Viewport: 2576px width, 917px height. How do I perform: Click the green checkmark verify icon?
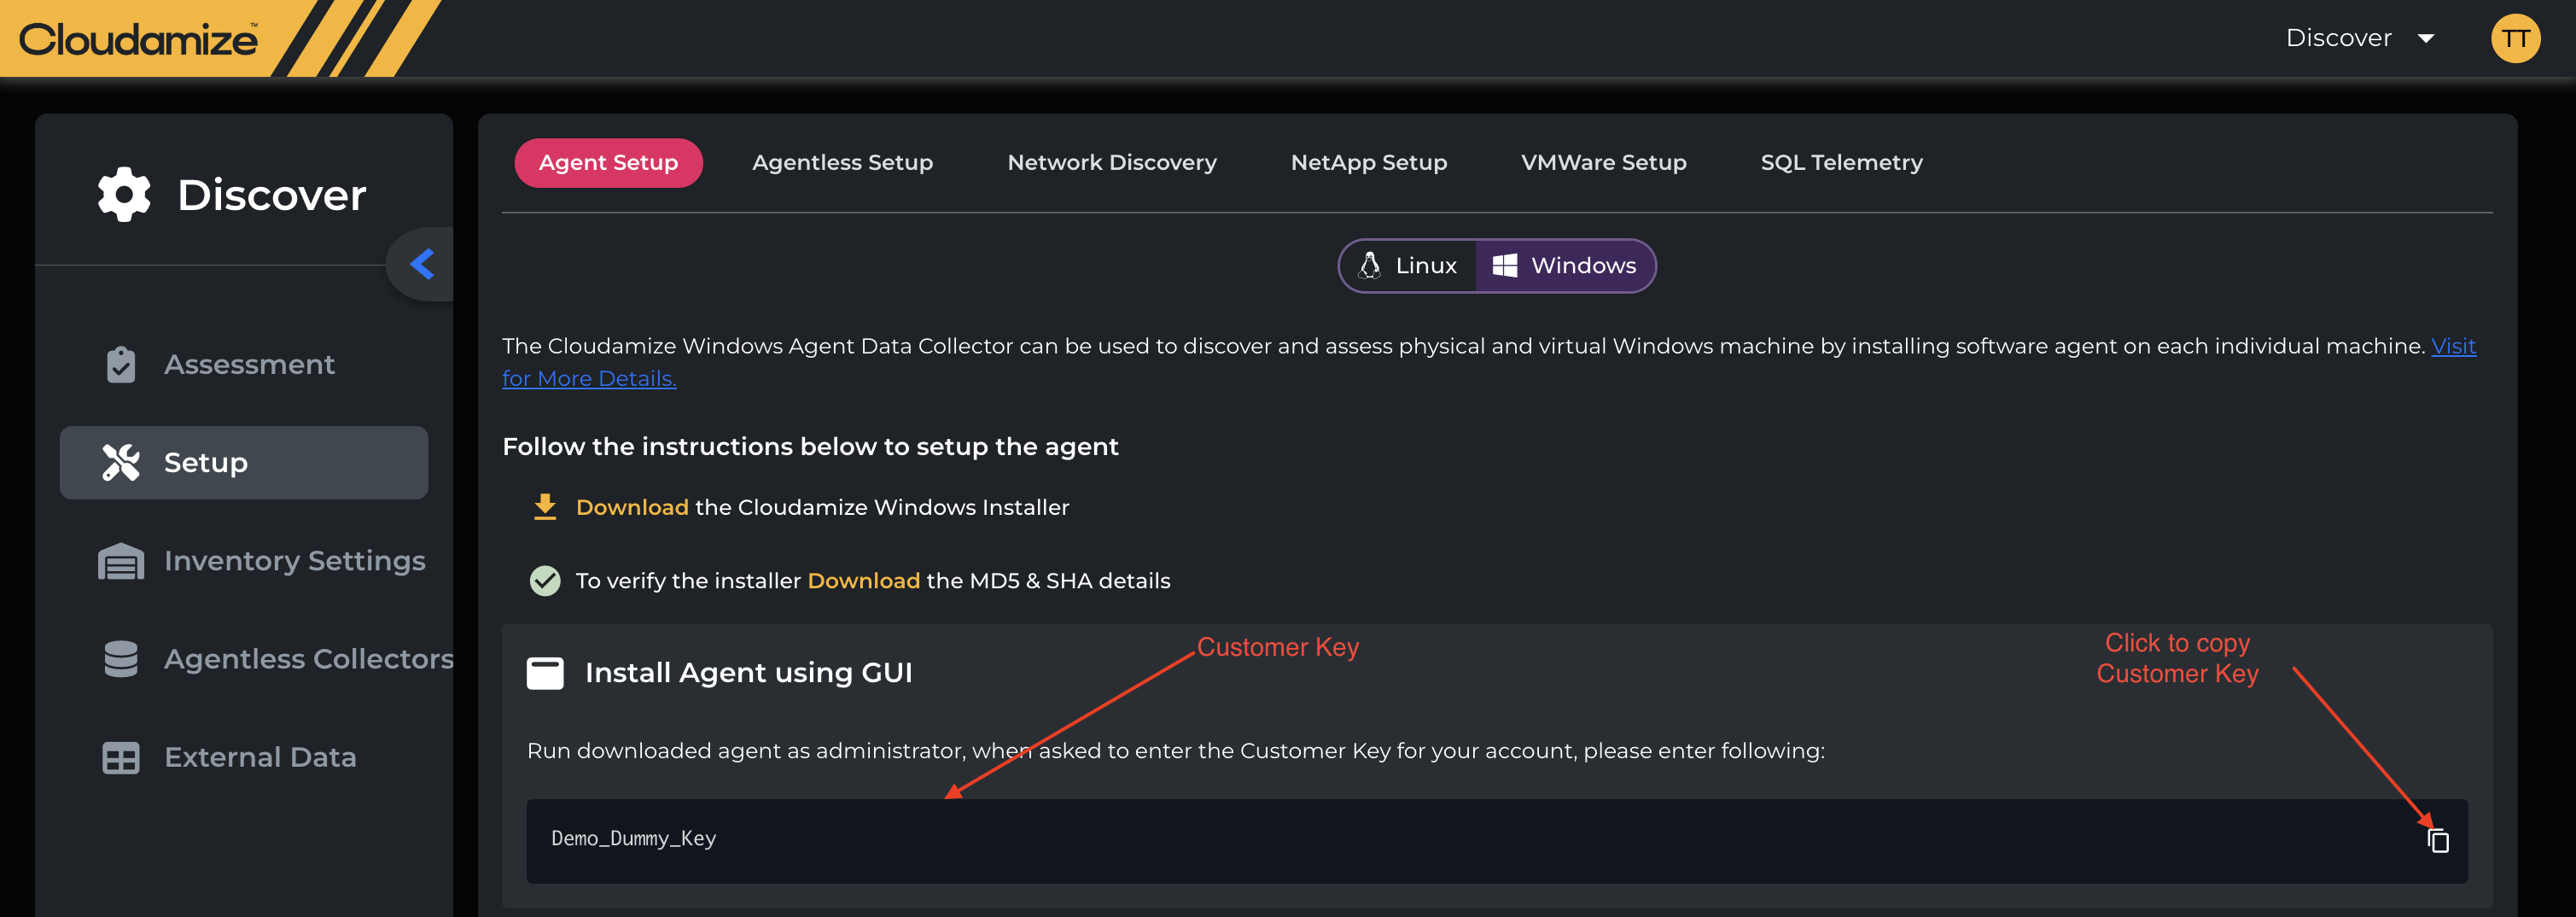coord(545,581)
